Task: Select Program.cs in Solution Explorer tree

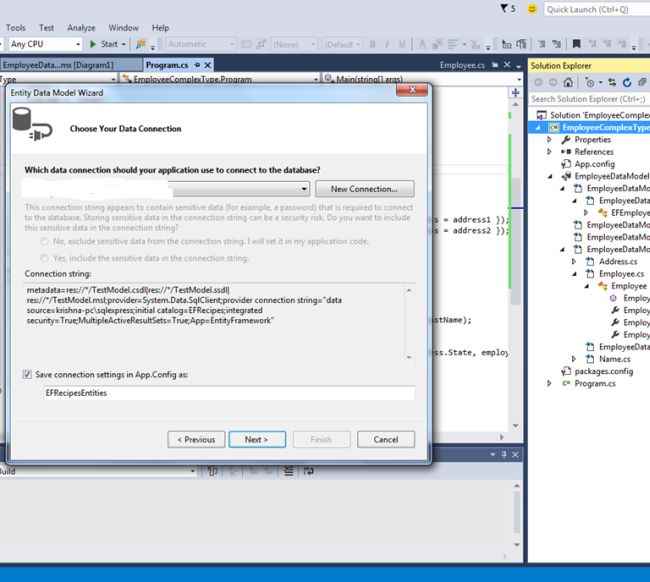Action: pyautogui.click(x=595, y=383)
